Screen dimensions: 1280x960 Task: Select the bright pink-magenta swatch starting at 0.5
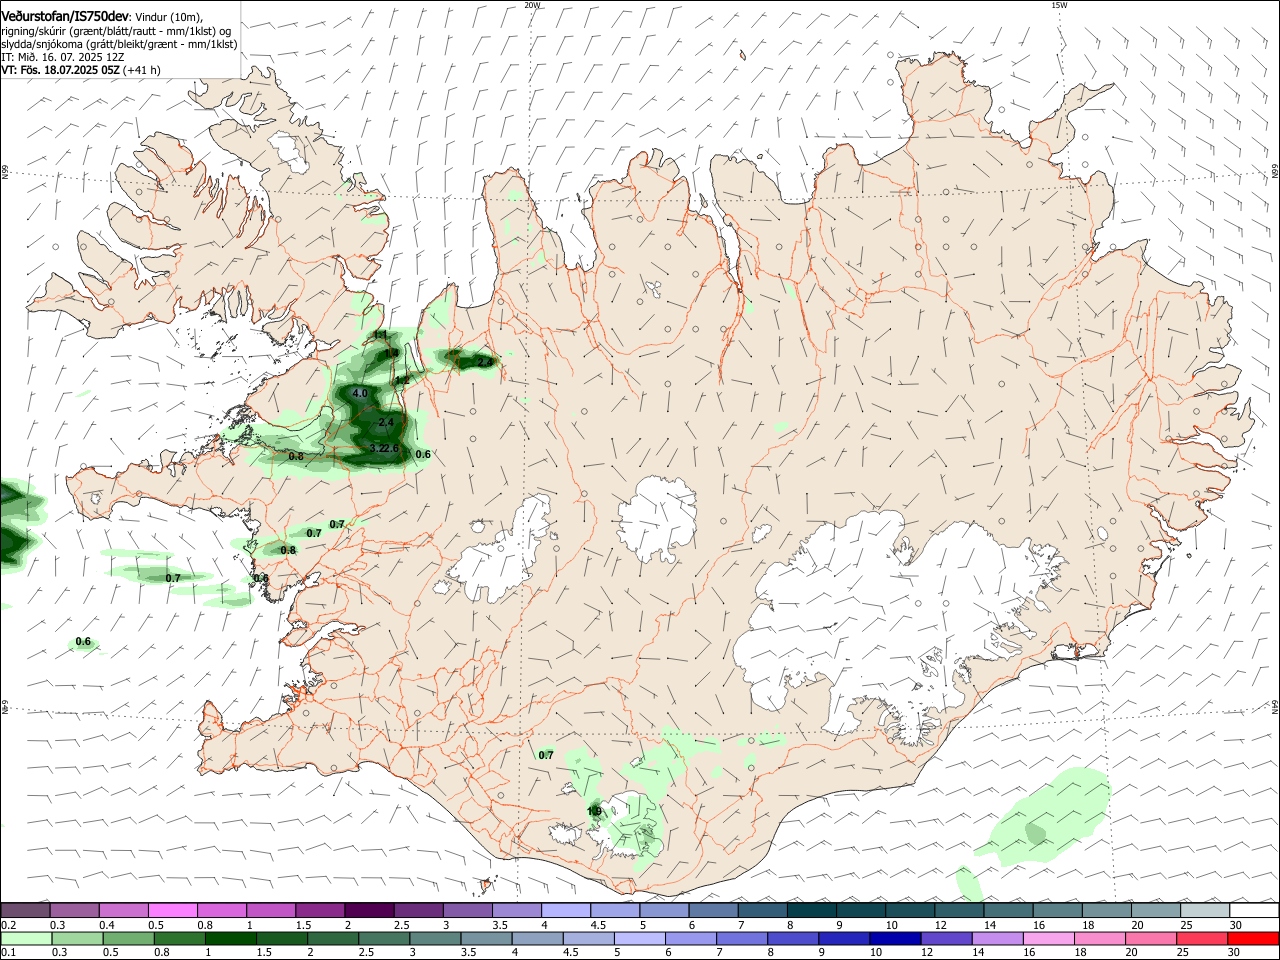[x=173, y=910]
